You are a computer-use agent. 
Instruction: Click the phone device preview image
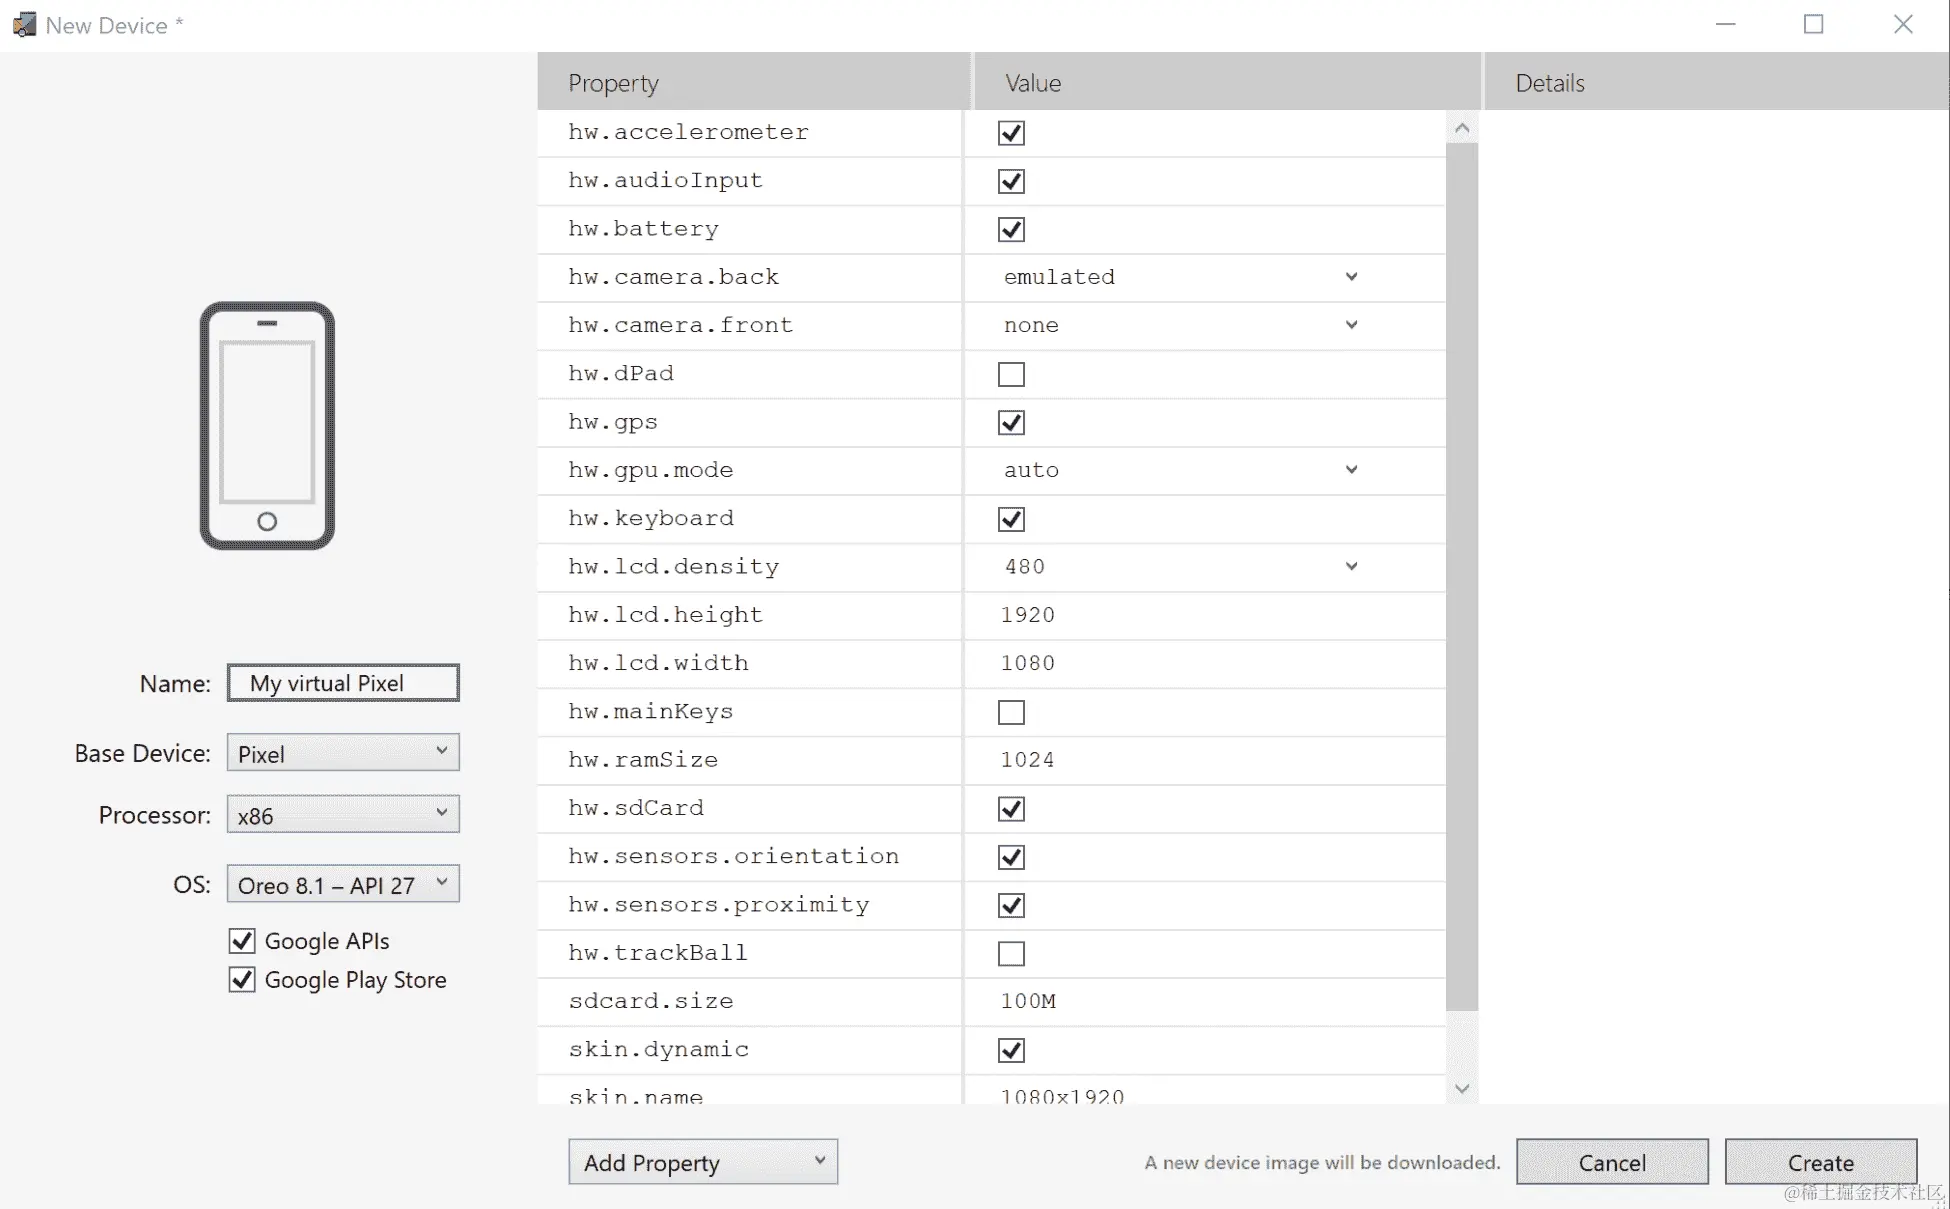[x=267, y=425]
